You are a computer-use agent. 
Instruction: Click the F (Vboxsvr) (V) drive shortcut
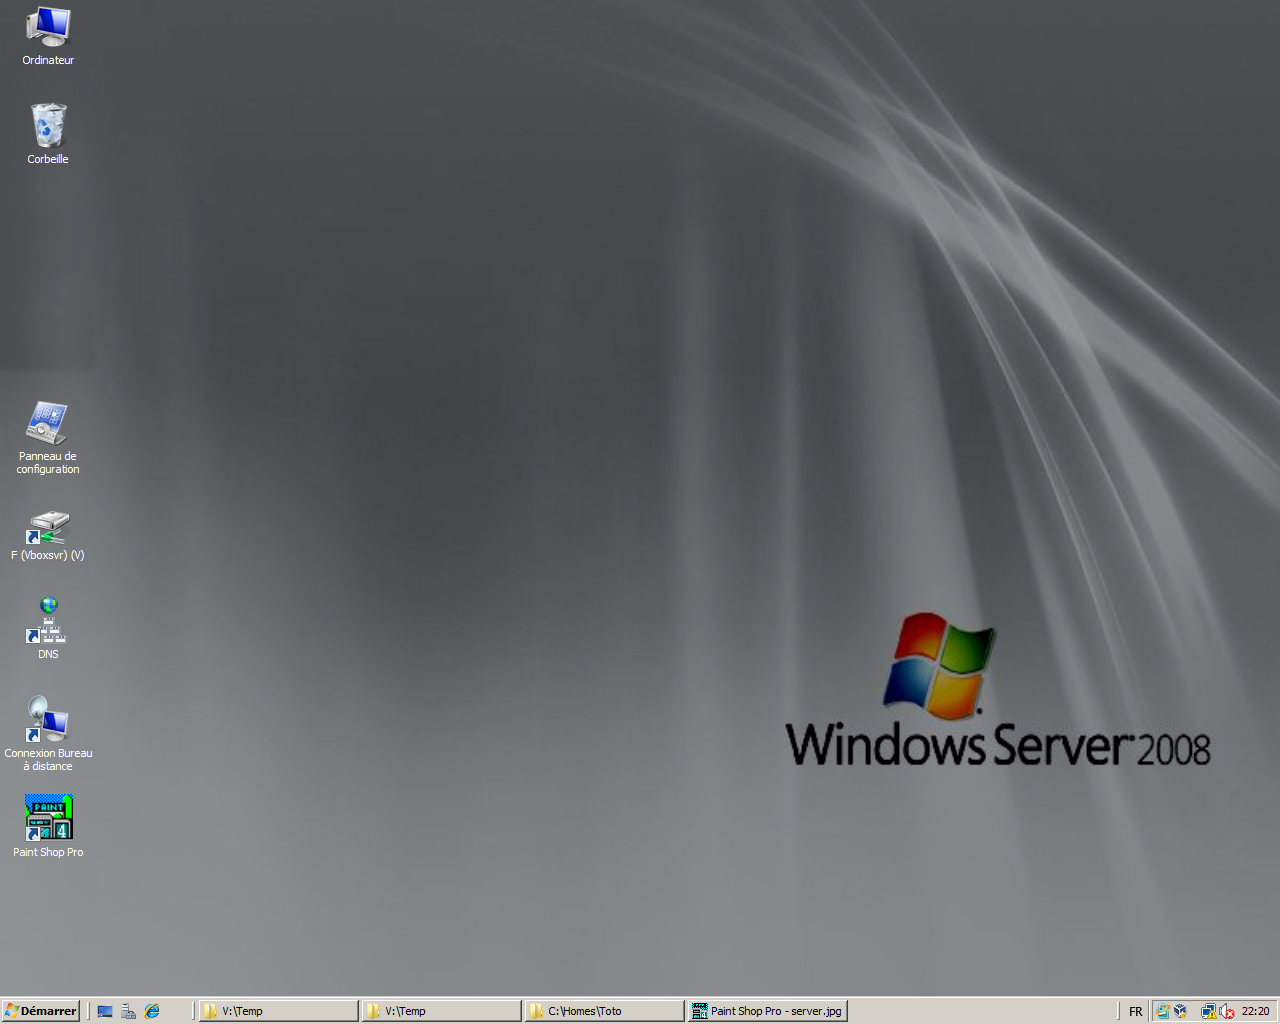point(48,528)
